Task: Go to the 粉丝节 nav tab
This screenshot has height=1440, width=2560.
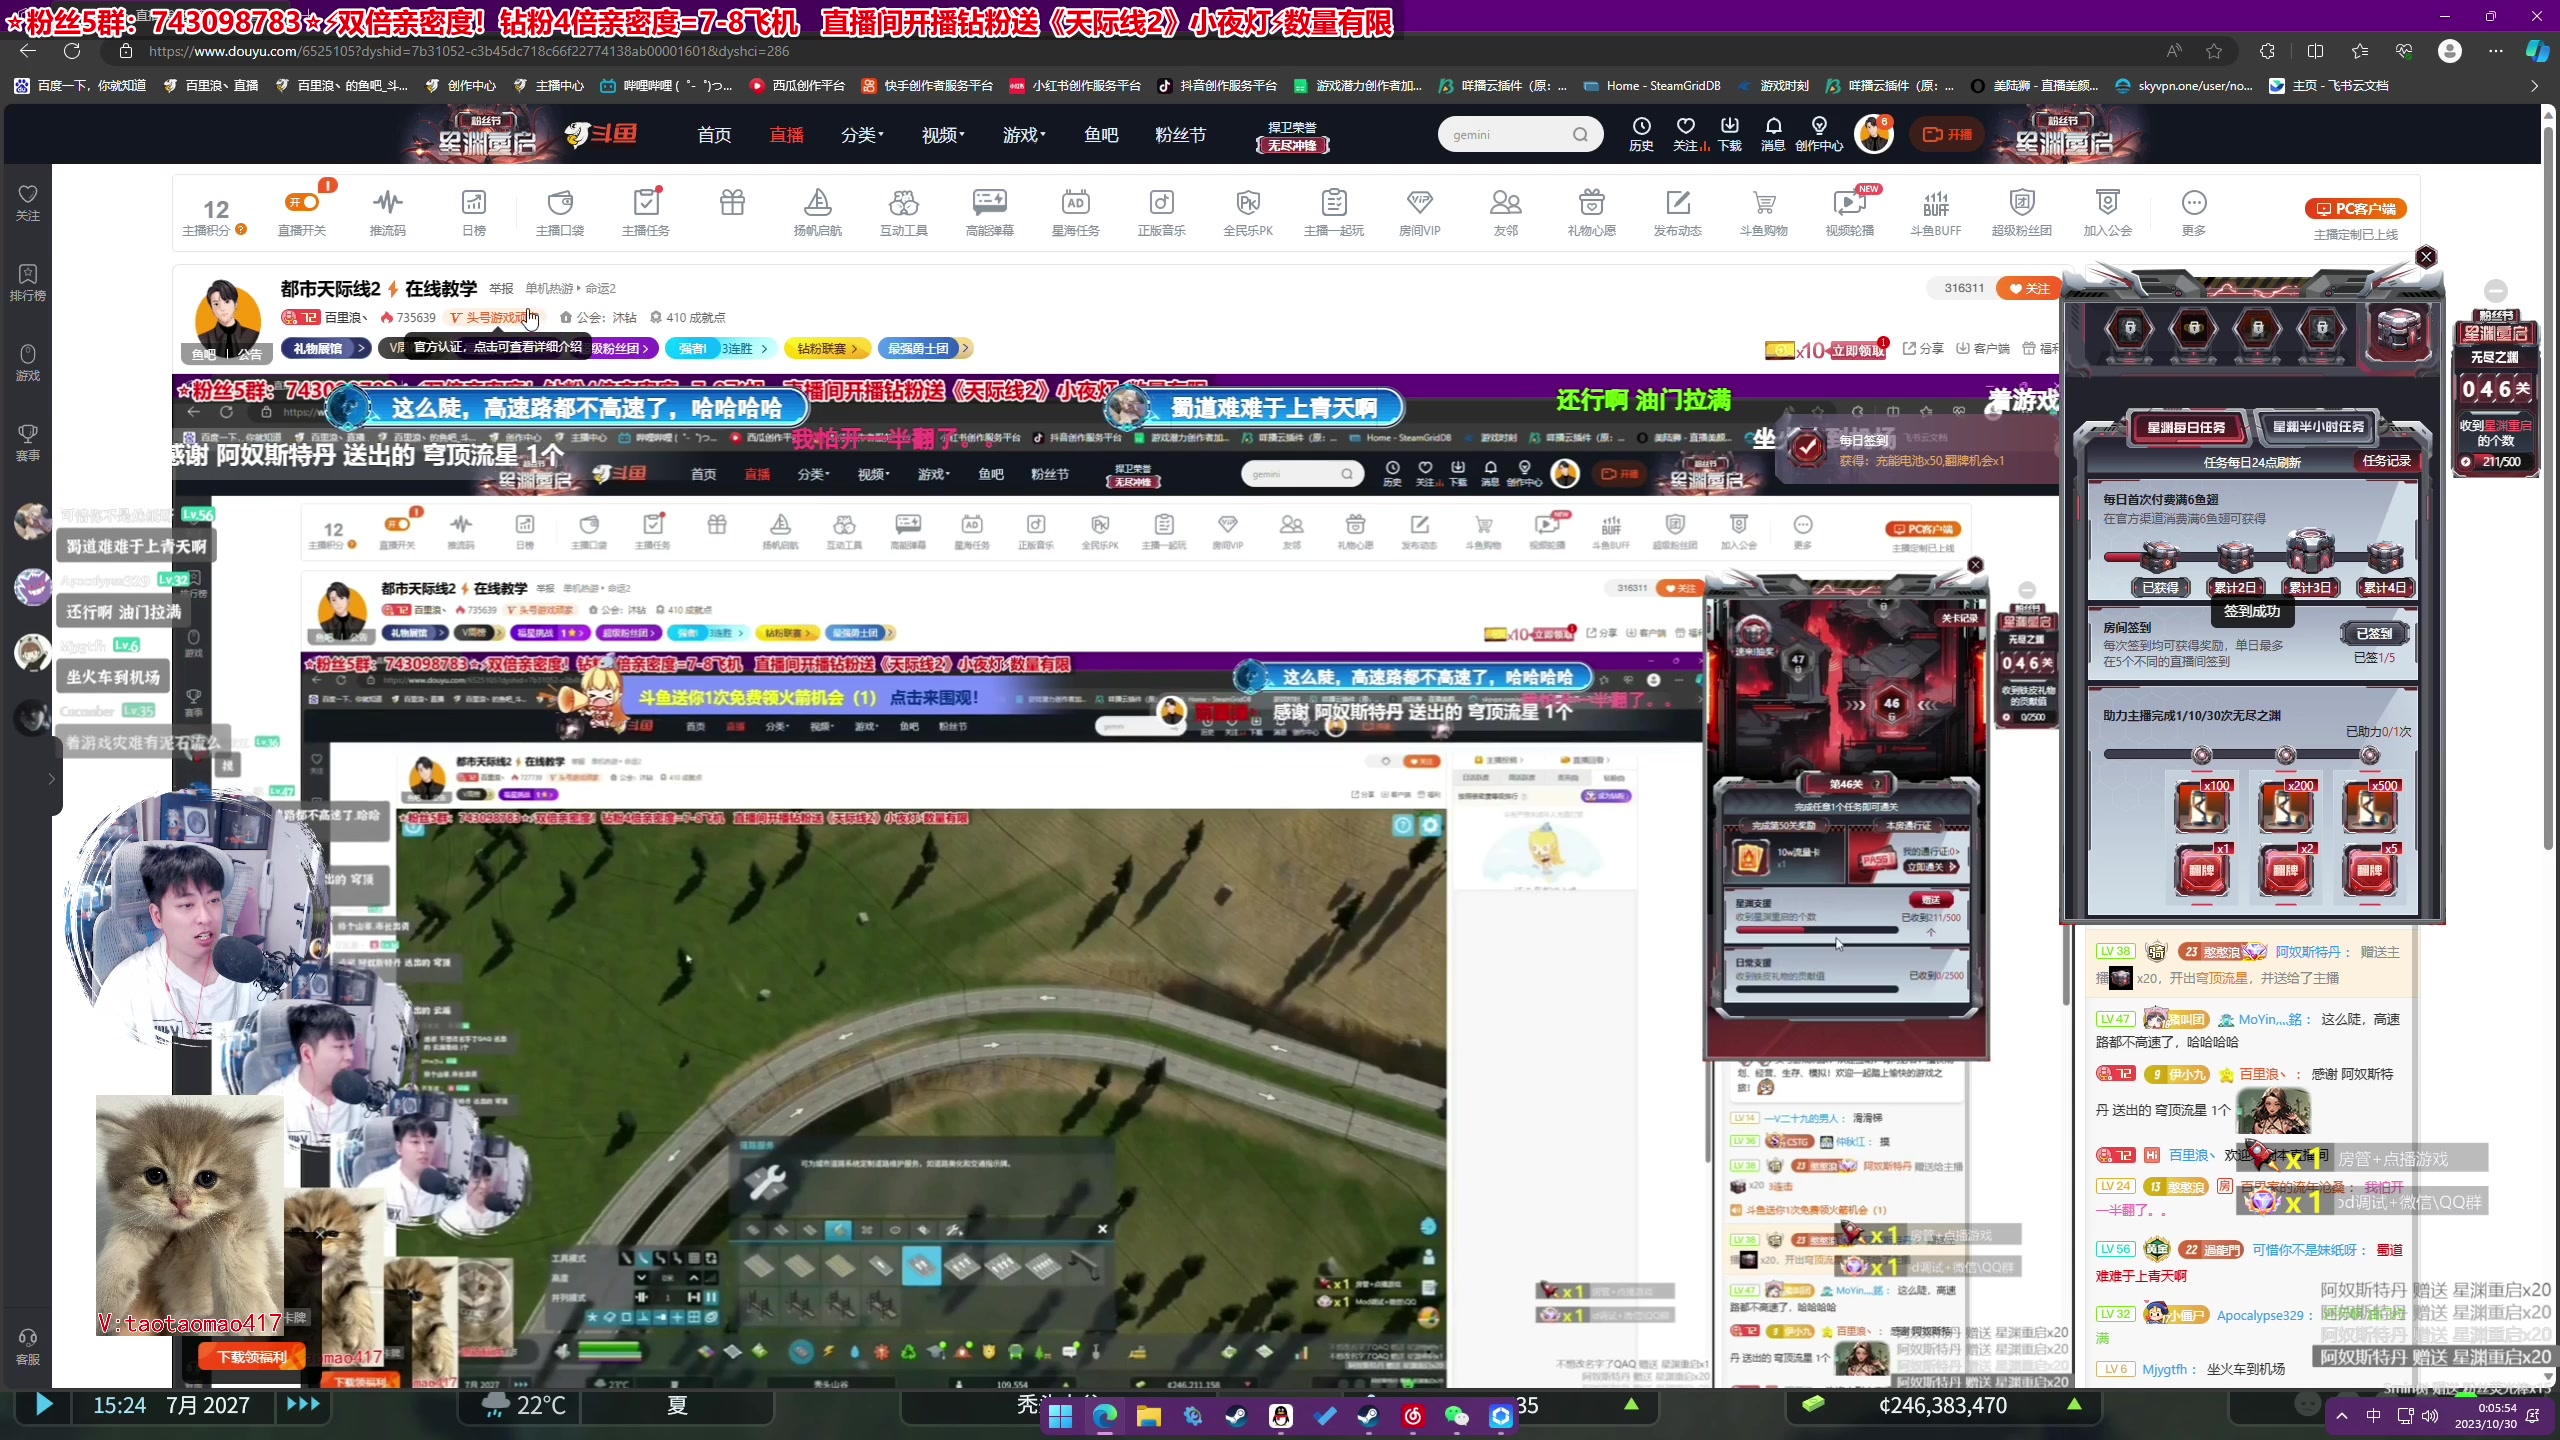Action: [x=1181, y=135]
